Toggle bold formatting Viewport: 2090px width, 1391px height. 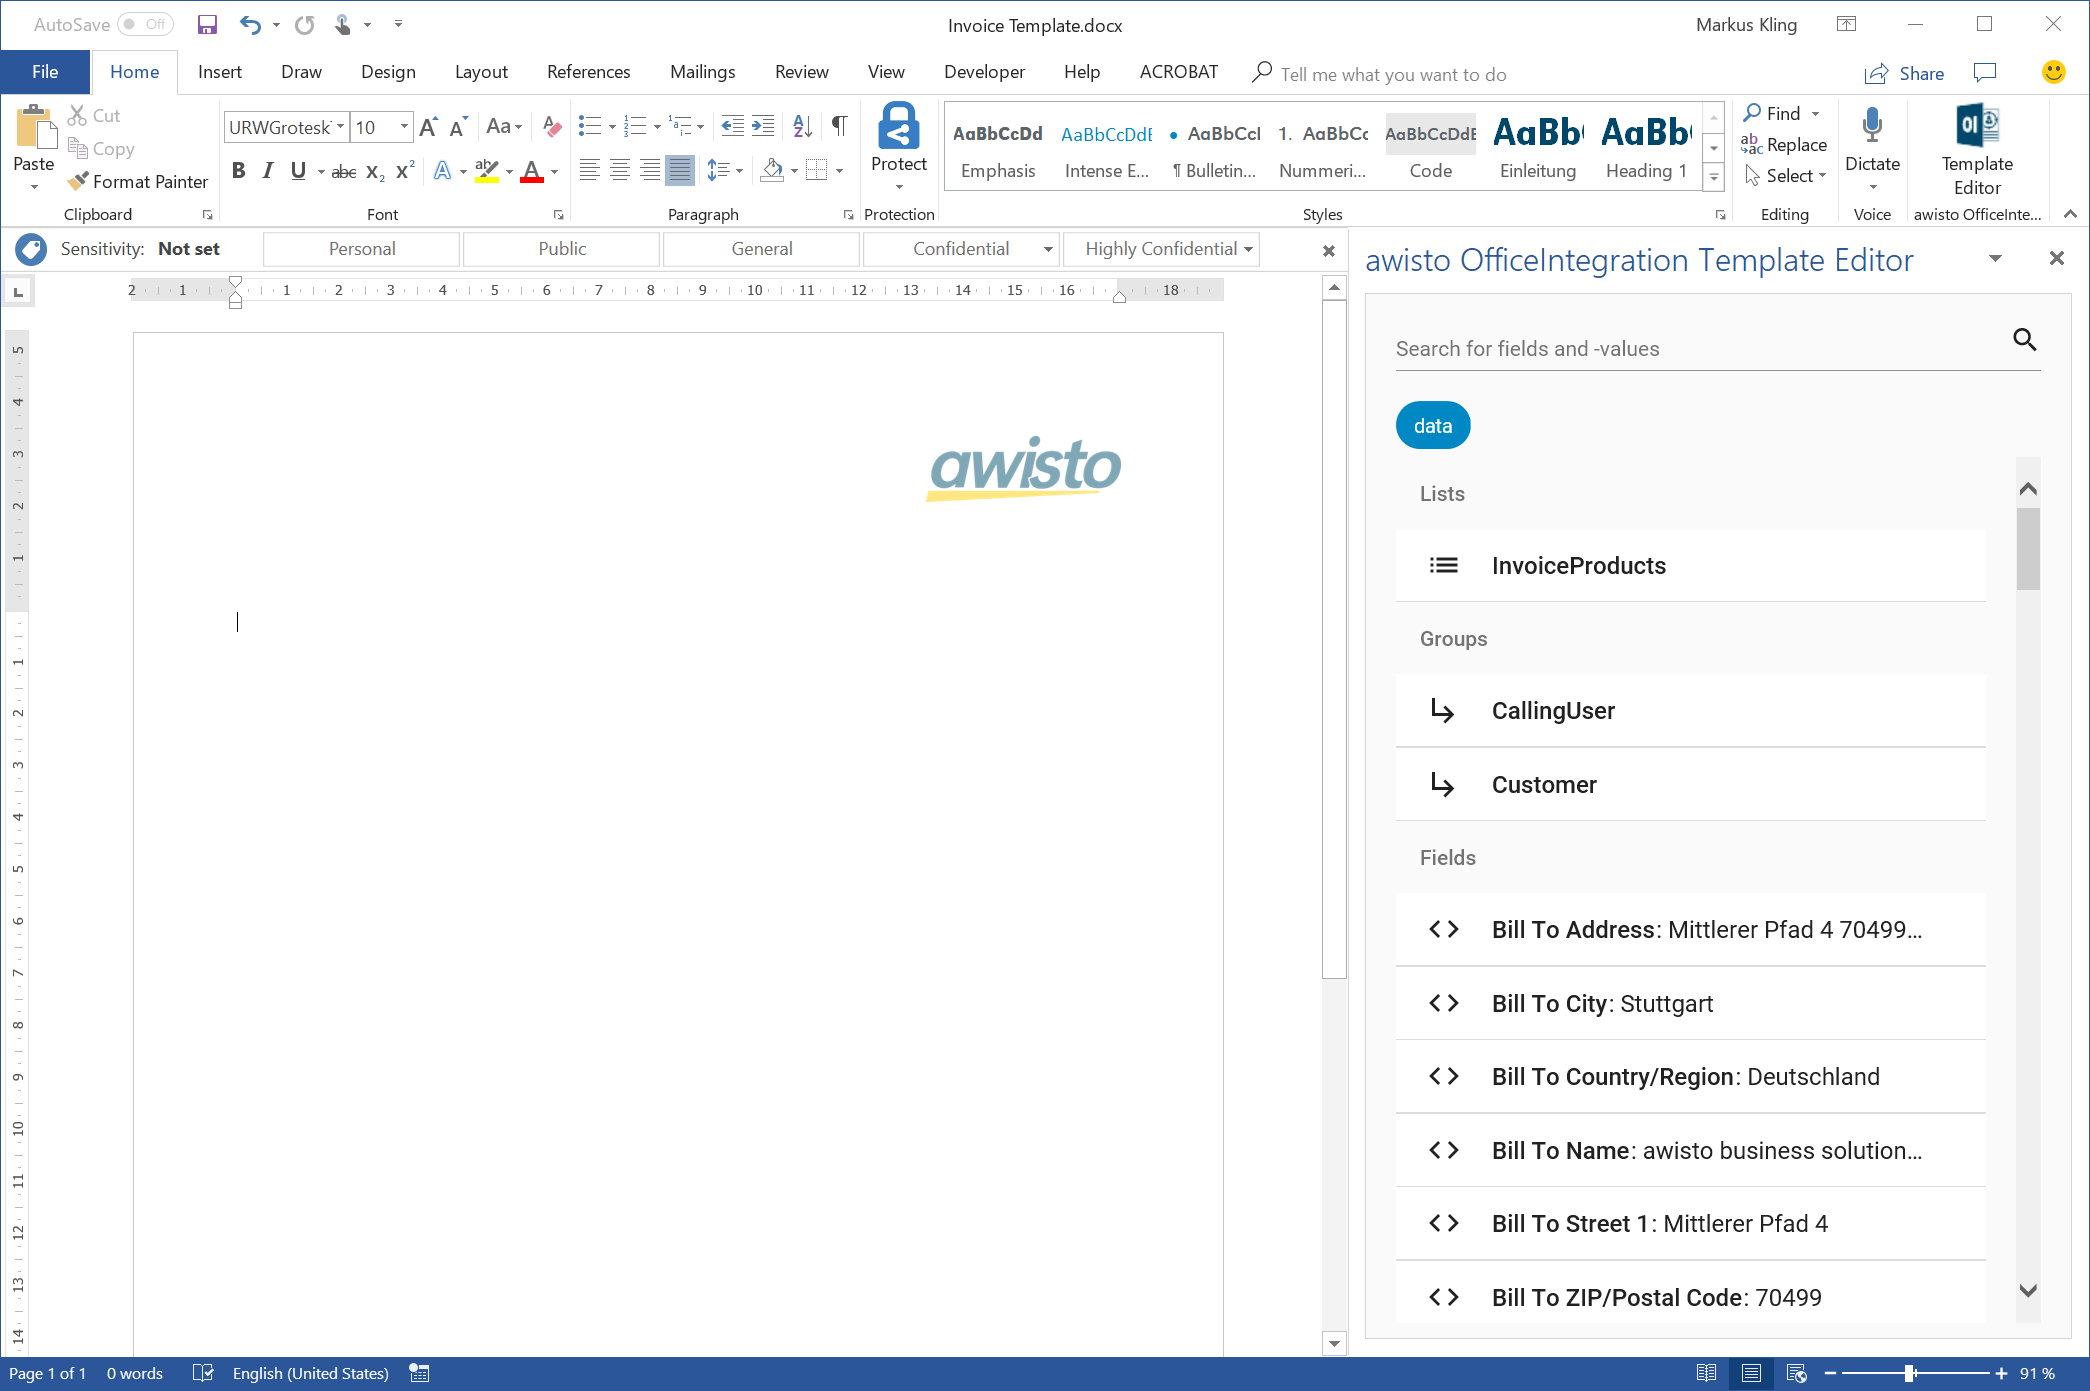point(238,172)
